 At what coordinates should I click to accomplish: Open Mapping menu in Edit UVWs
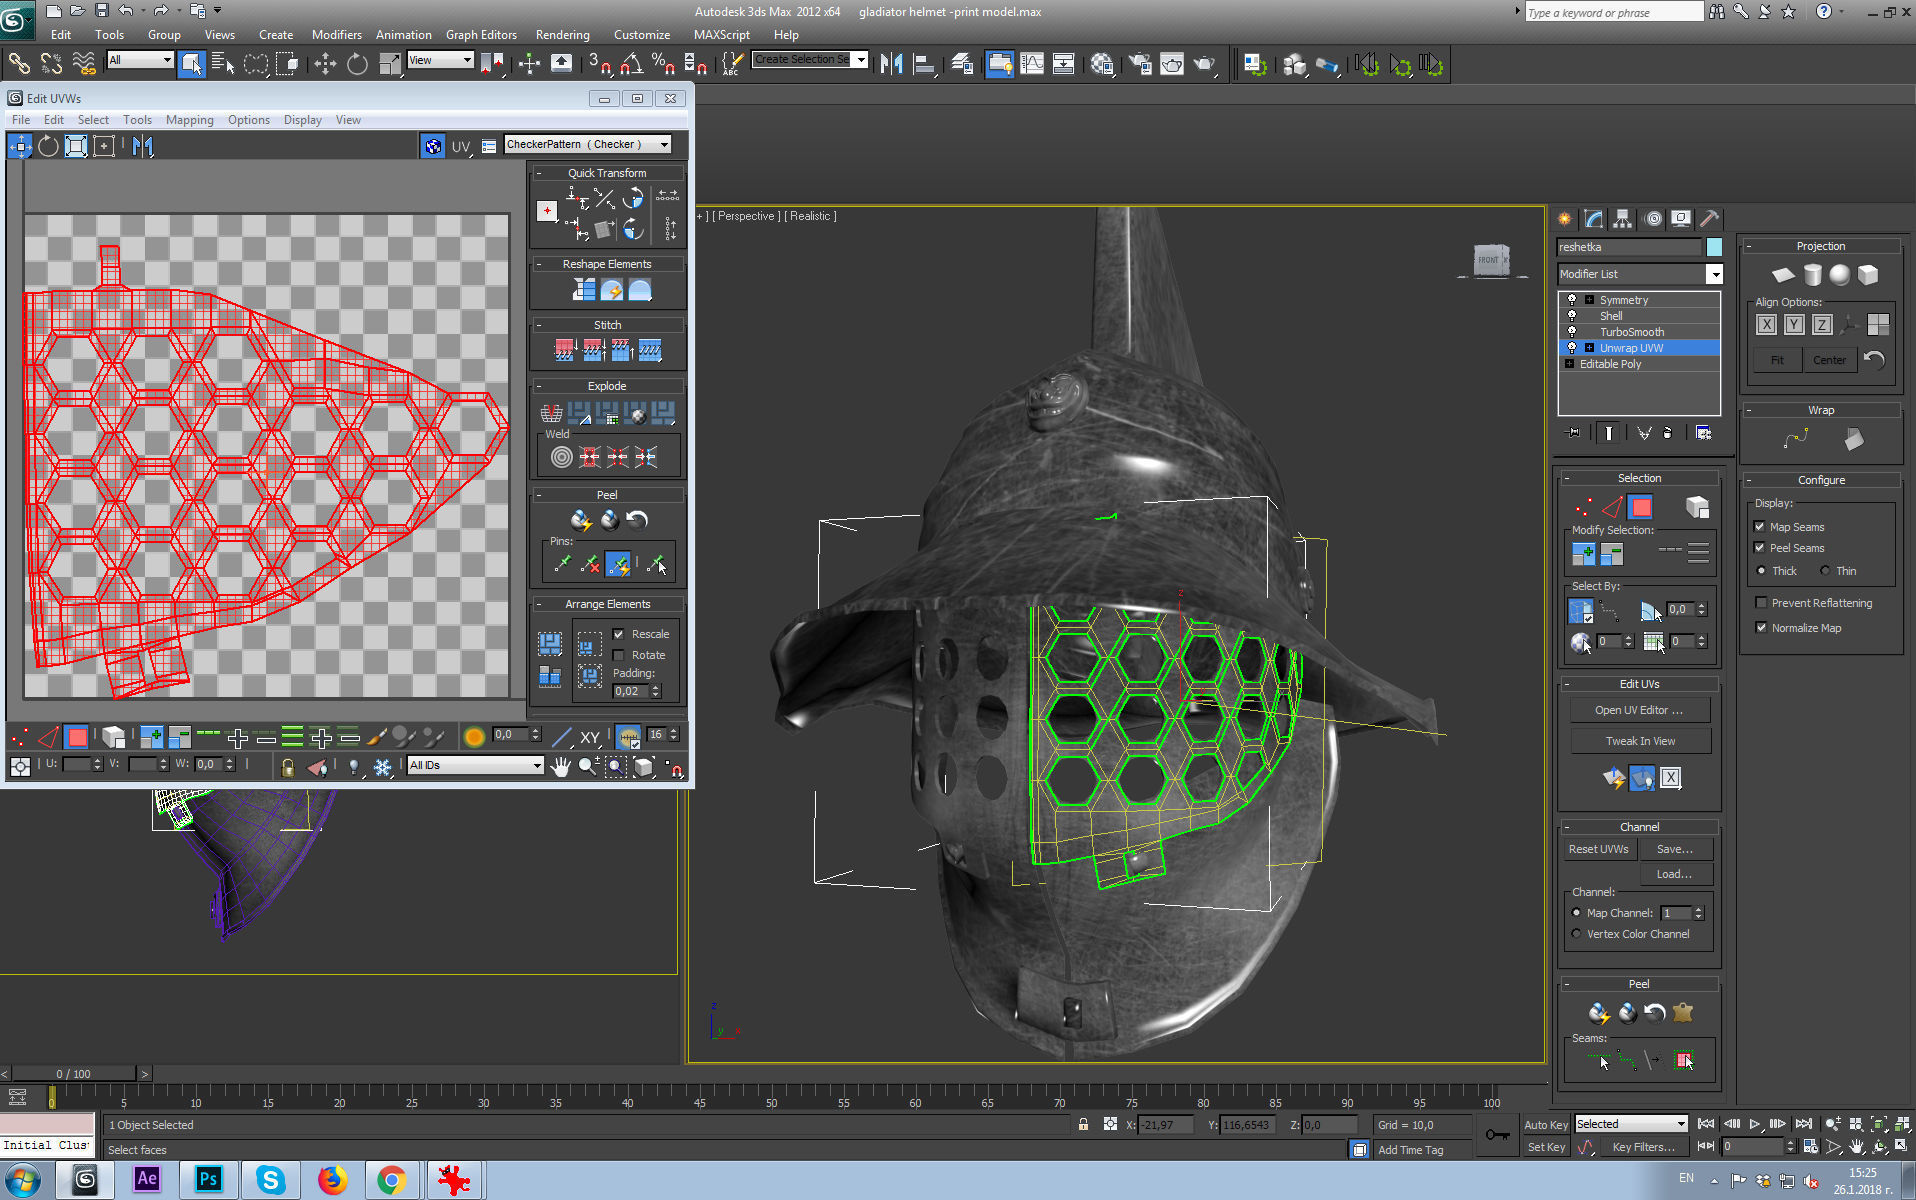pyautogui.click(x=189, y=120)
